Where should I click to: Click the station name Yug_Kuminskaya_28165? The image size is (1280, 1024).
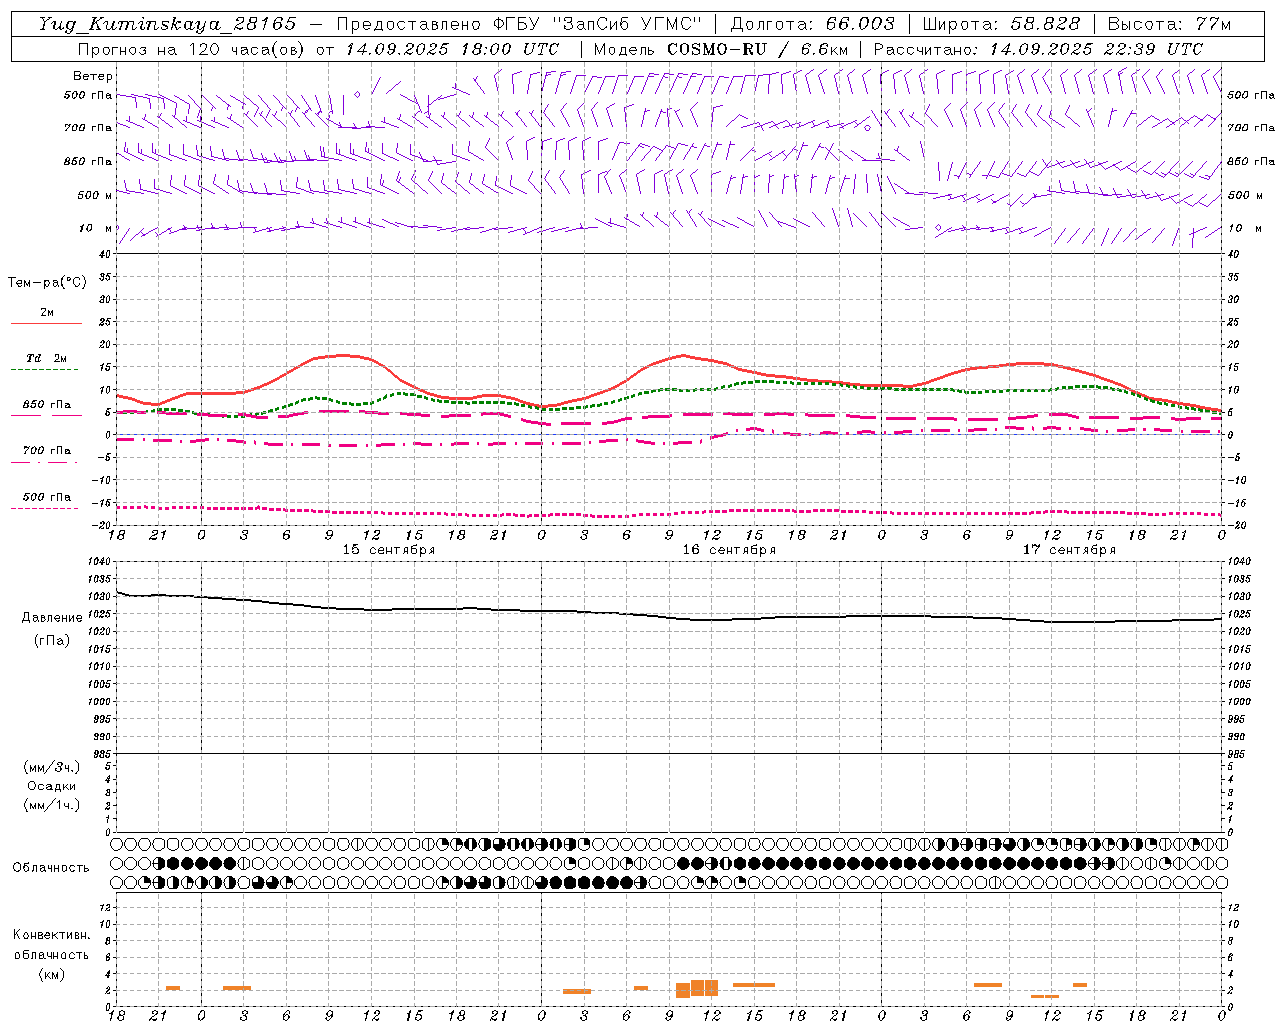tap(168, 24)
